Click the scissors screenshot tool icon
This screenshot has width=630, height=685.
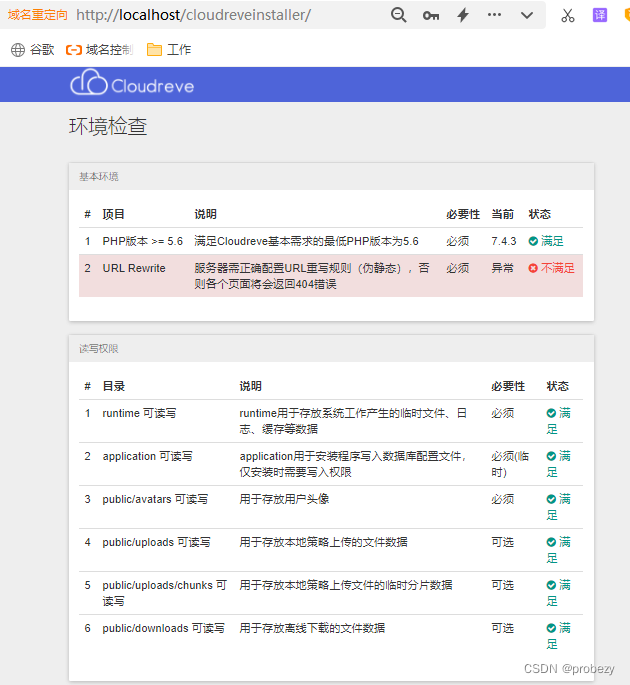(568, 15)
